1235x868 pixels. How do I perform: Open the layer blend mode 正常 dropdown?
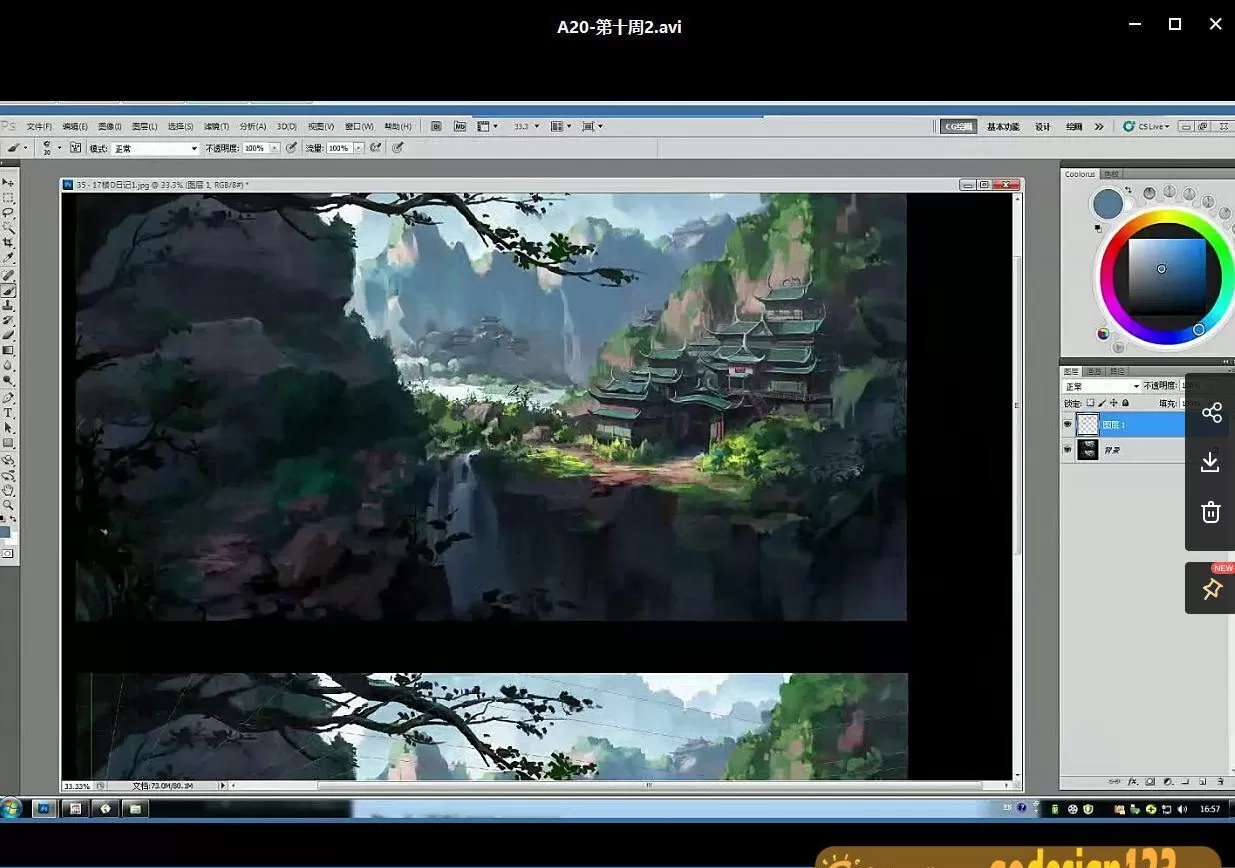(1102, 386)
